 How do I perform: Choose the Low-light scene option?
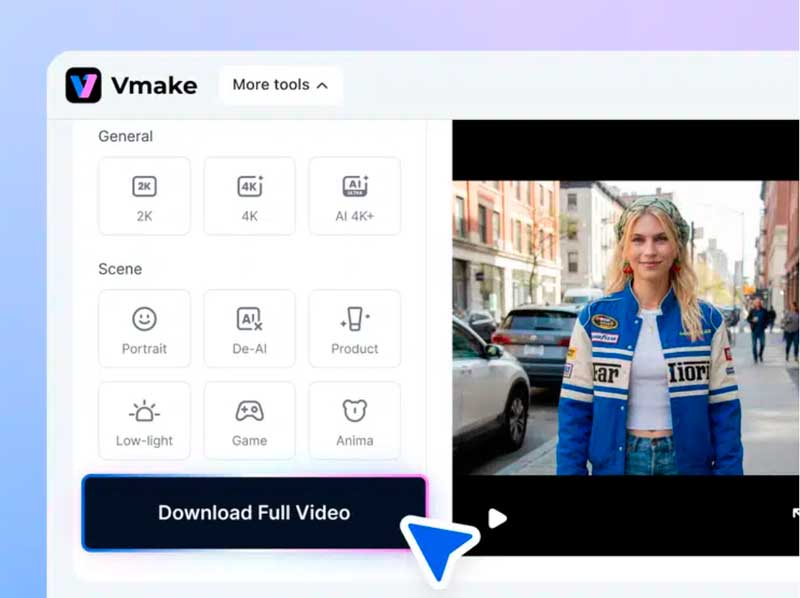(x=144, y=420)
